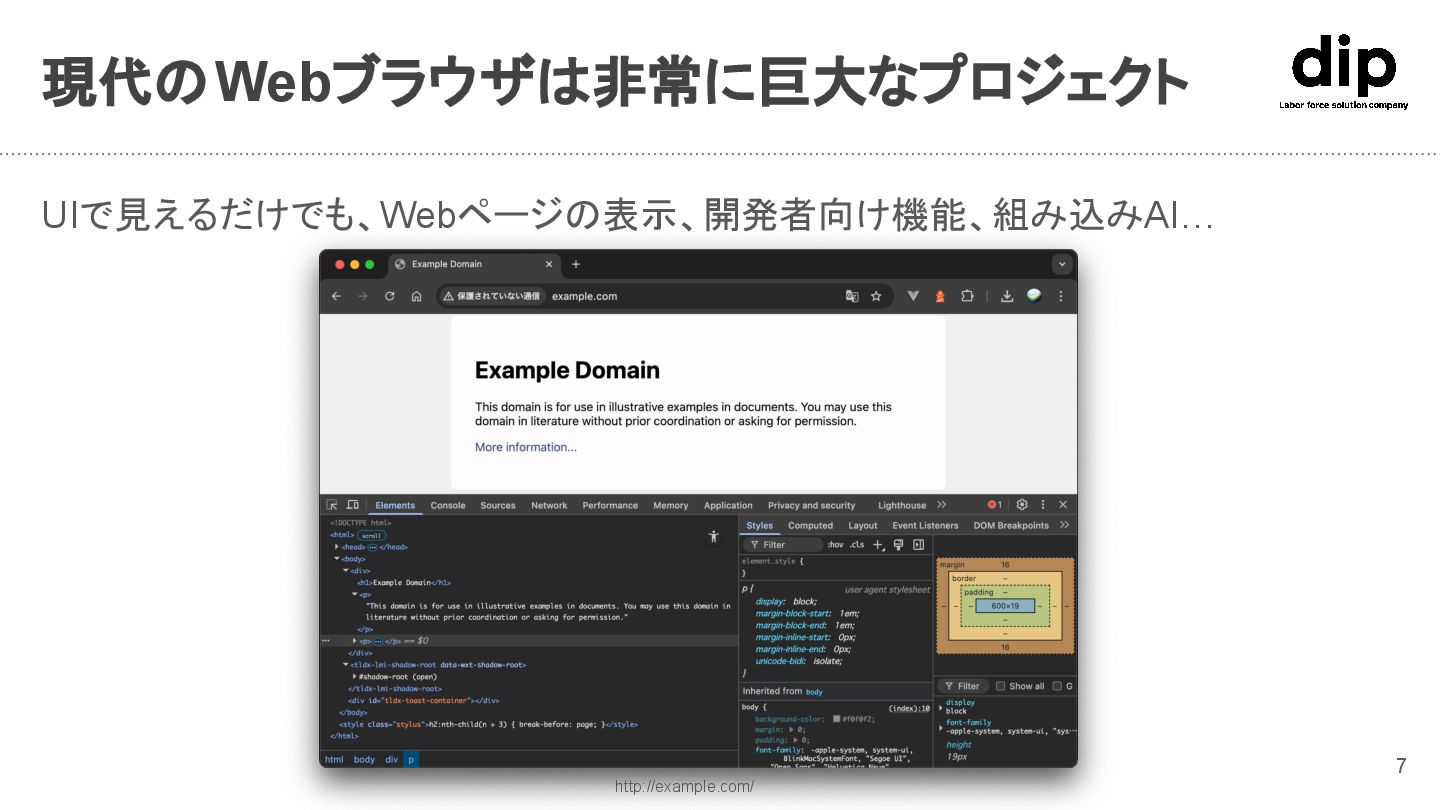The image size is (1440, 810).
Task: Open DevTools settings gear
Action: (1022, 505)
